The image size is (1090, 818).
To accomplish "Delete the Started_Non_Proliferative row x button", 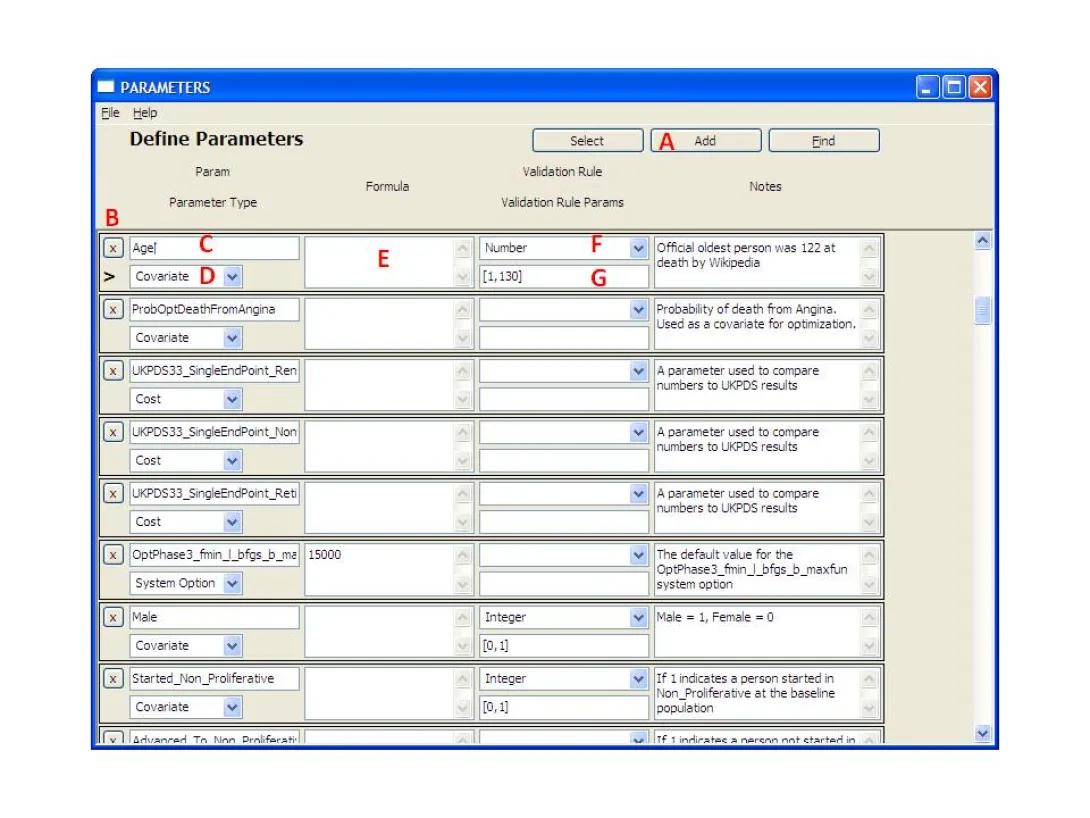I will [x=113, y=678].
